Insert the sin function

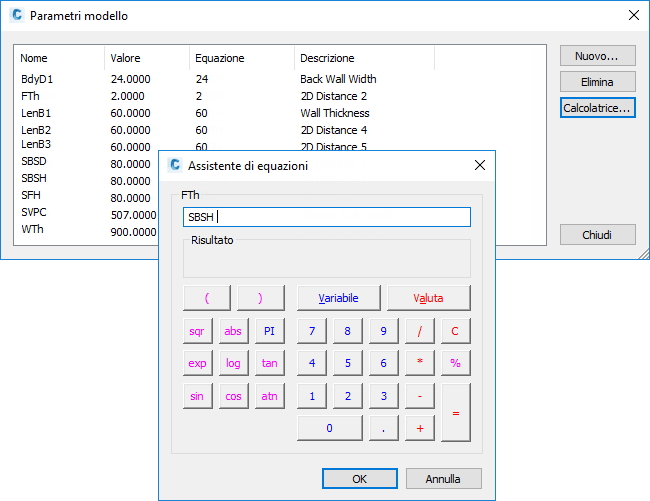[x=197, y=396]
